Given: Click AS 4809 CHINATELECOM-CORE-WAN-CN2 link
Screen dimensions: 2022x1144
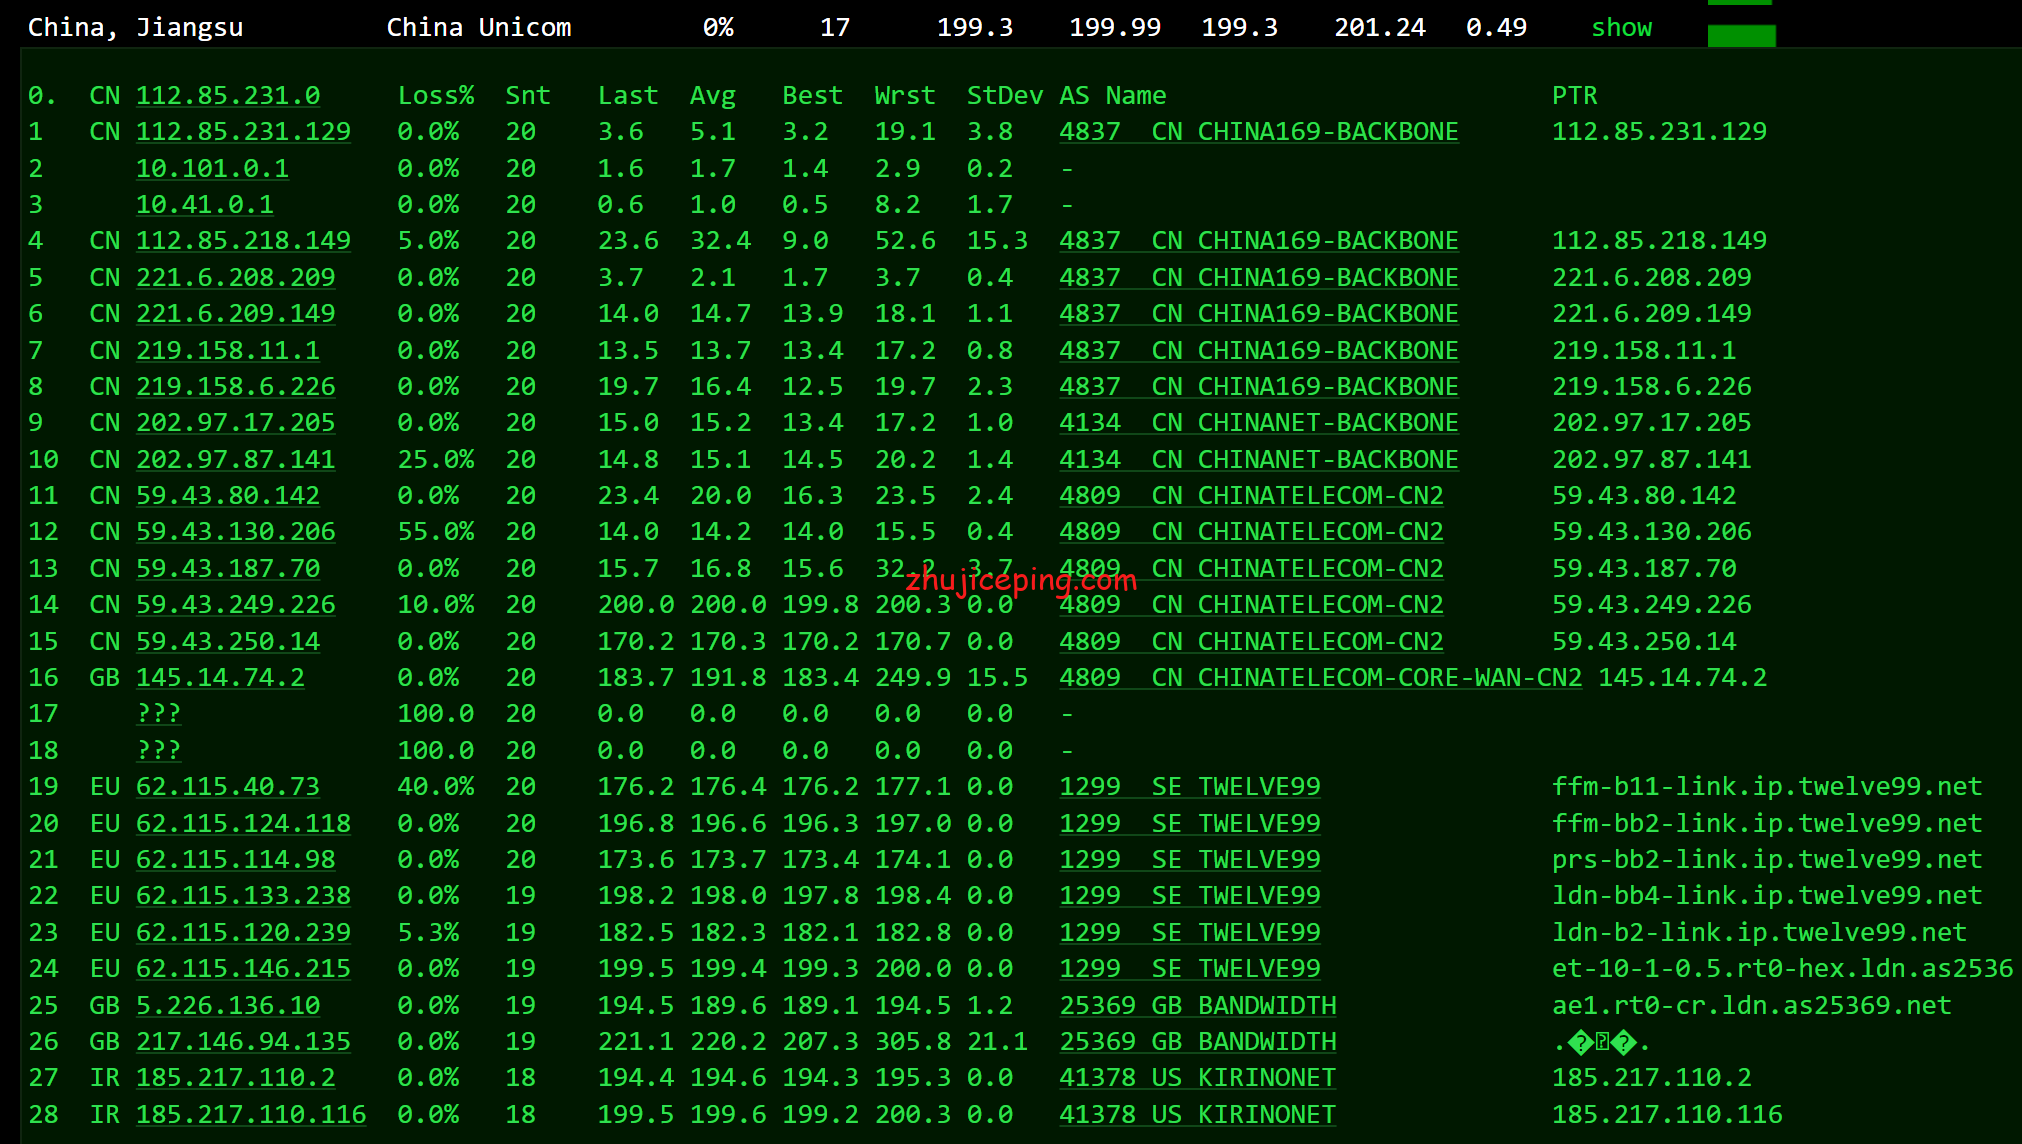Looking at the screenshot, I should (1320, 678).
